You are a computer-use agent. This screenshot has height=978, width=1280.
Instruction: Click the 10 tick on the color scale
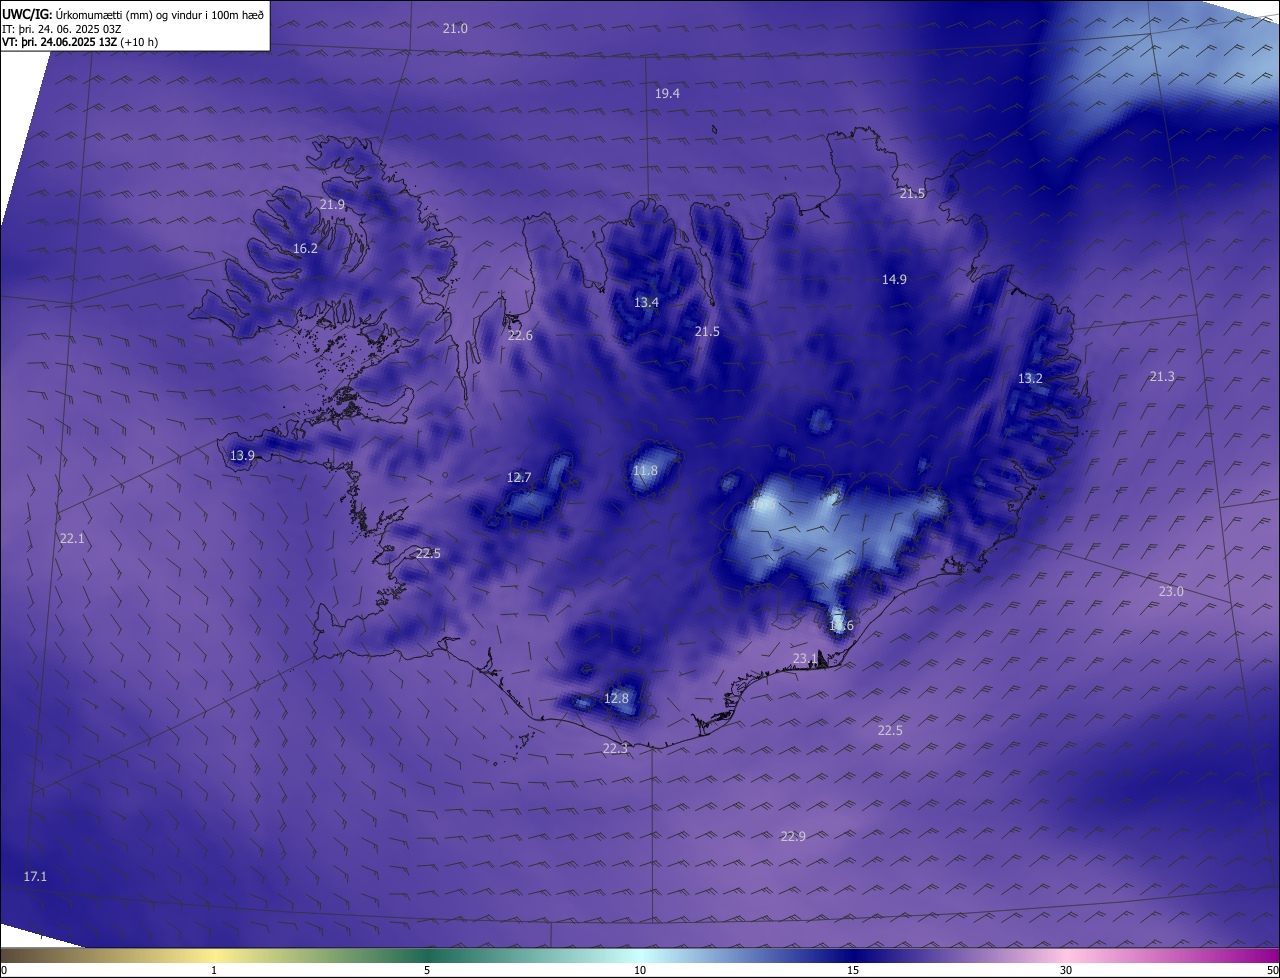[x=640, y=970]
